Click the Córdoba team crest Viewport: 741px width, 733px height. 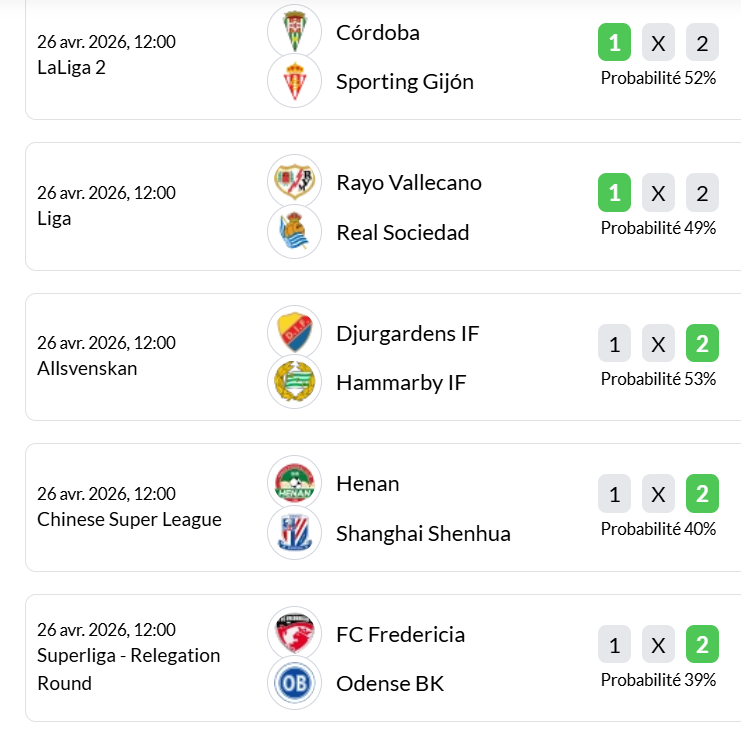point(294,31)
